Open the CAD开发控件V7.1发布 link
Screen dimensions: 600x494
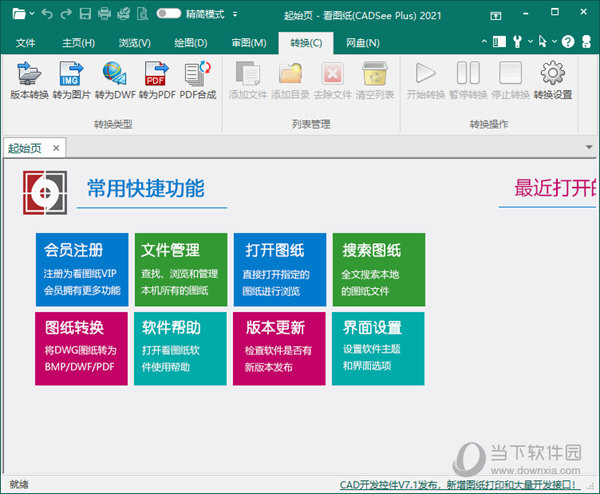pyautogui.click(x=458, y=485)
